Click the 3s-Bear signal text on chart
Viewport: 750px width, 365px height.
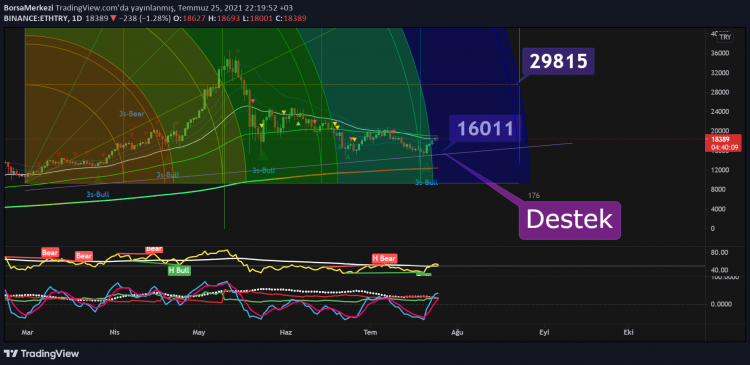132,114
